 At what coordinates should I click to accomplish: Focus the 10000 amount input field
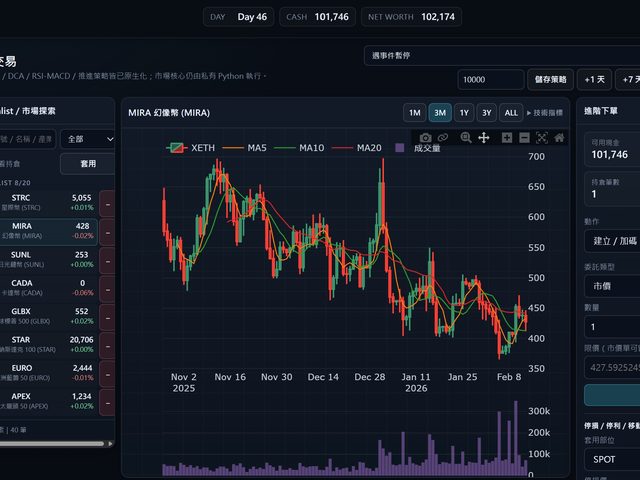[x=491, y=80]
